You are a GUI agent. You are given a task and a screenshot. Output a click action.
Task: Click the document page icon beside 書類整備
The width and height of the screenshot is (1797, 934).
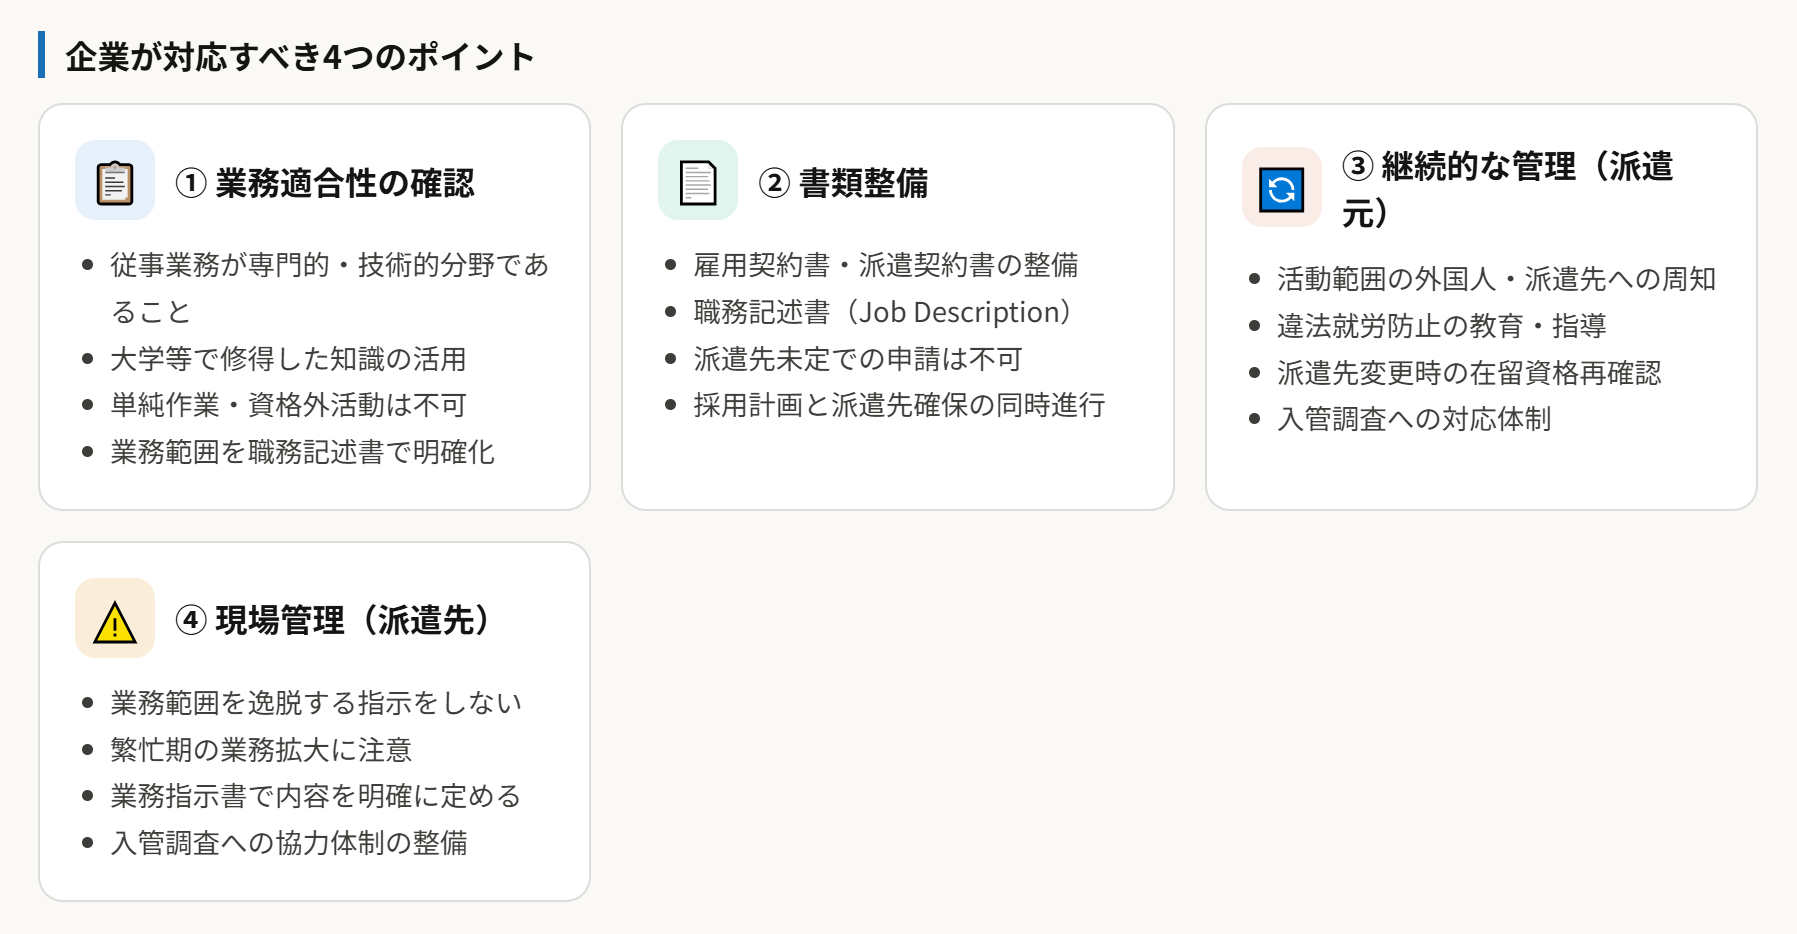click(x=697, y=181)
